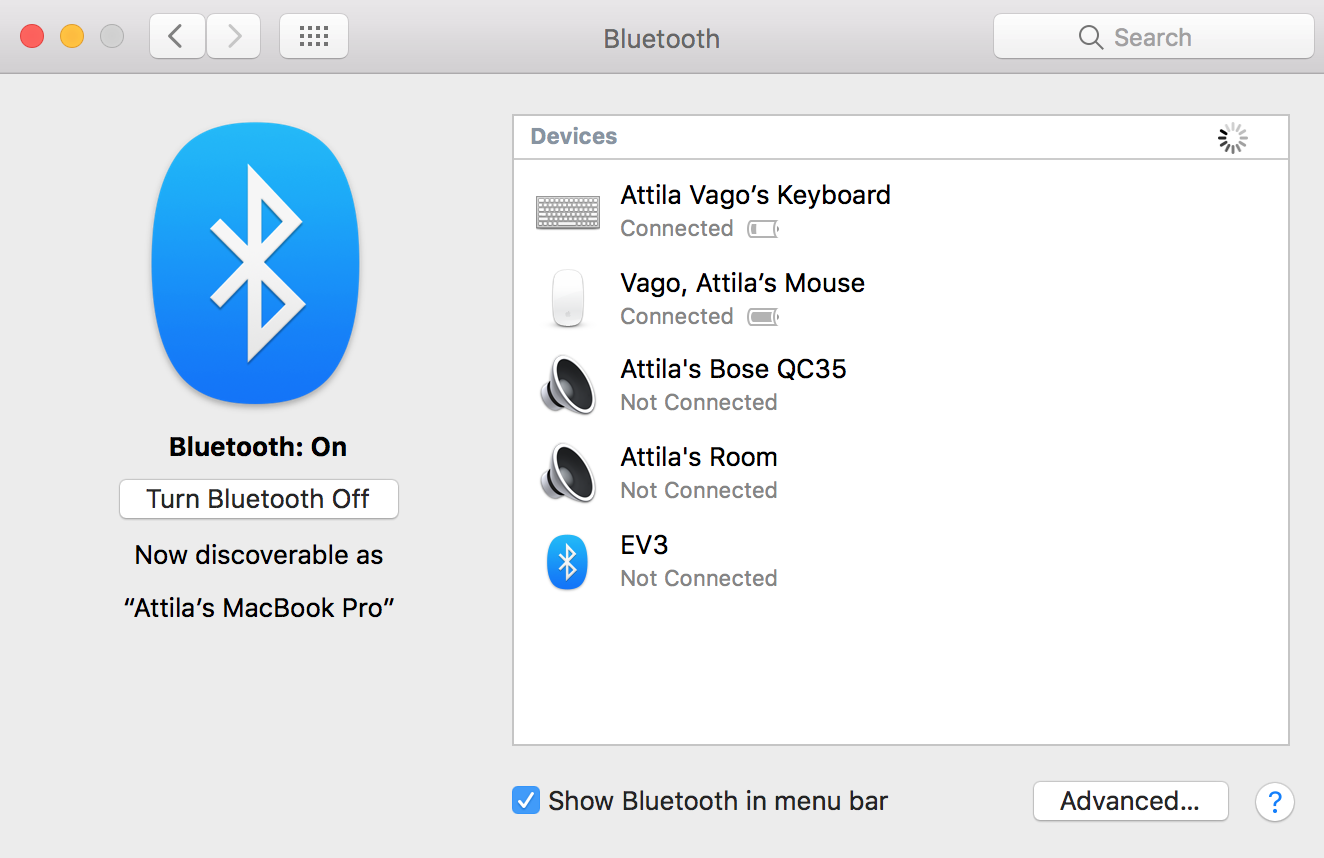Click the keyboard device icon
The height and width of the screenshot is (858, 1324).
pos(568,212)
